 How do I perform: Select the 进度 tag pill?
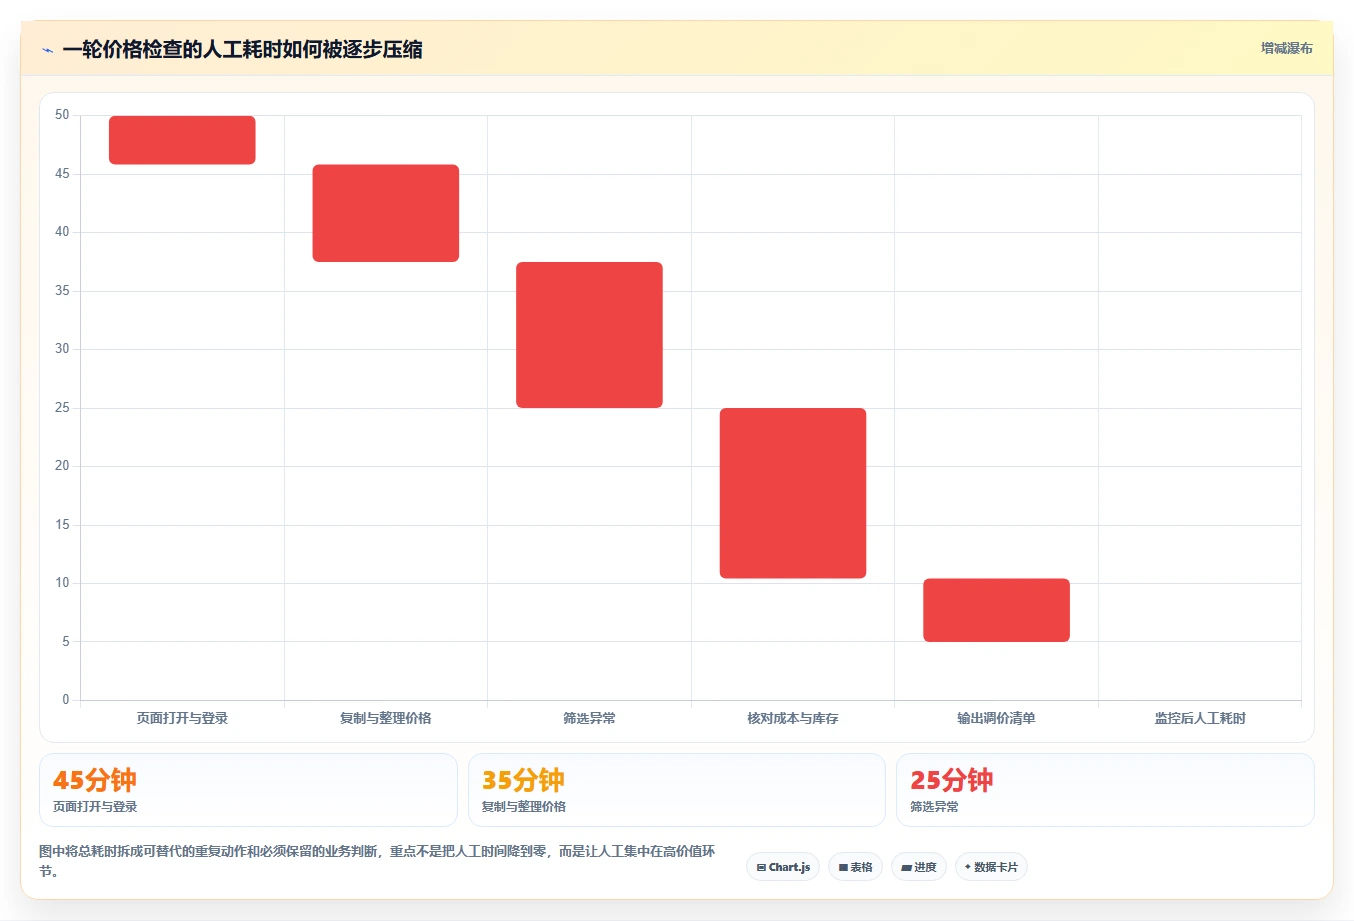[919, 867]
